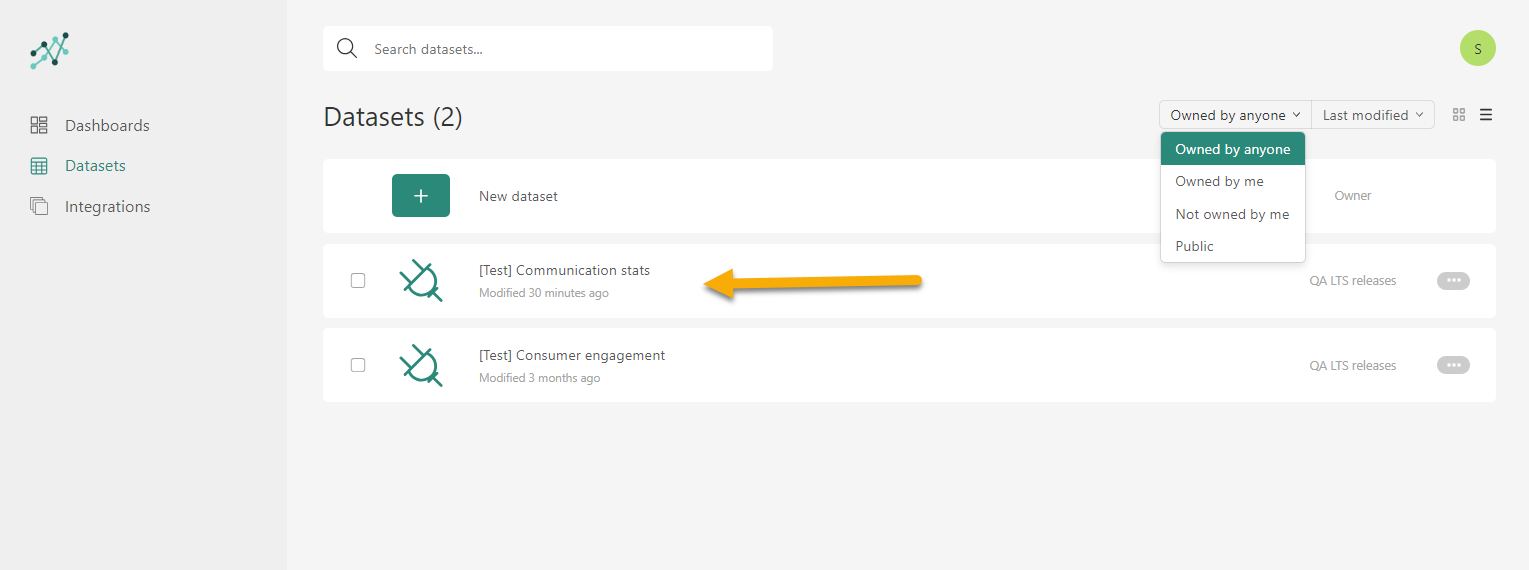
Task: Click the green plus new dataset button
Action: 421,196
